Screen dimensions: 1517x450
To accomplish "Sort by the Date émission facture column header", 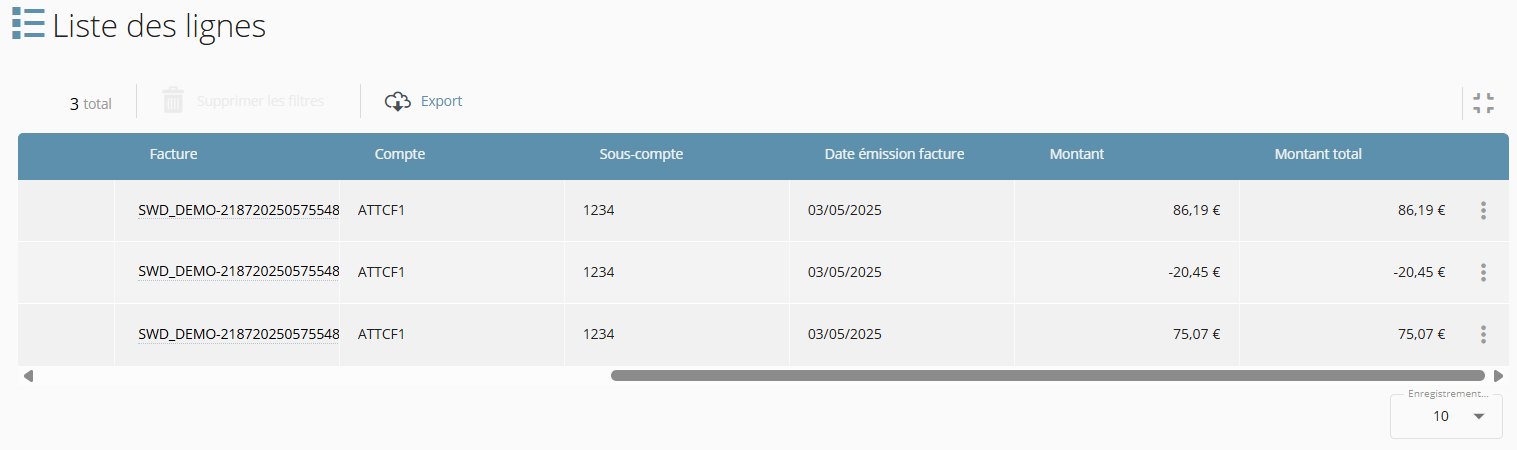I will pyautogui.click(x=894, y=154).
